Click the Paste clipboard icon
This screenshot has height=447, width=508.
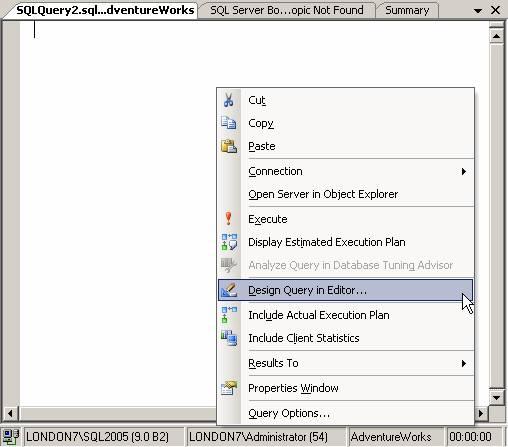tap(229, 146)
